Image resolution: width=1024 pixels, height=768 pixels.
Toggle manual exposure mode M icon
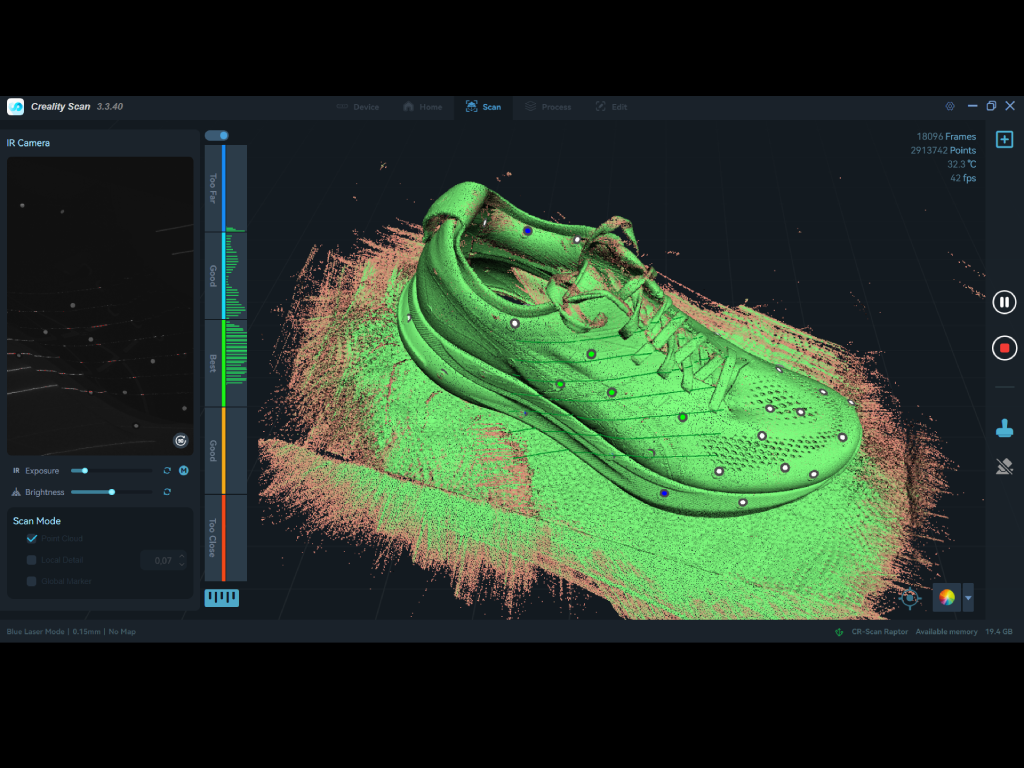click(184, 470)
